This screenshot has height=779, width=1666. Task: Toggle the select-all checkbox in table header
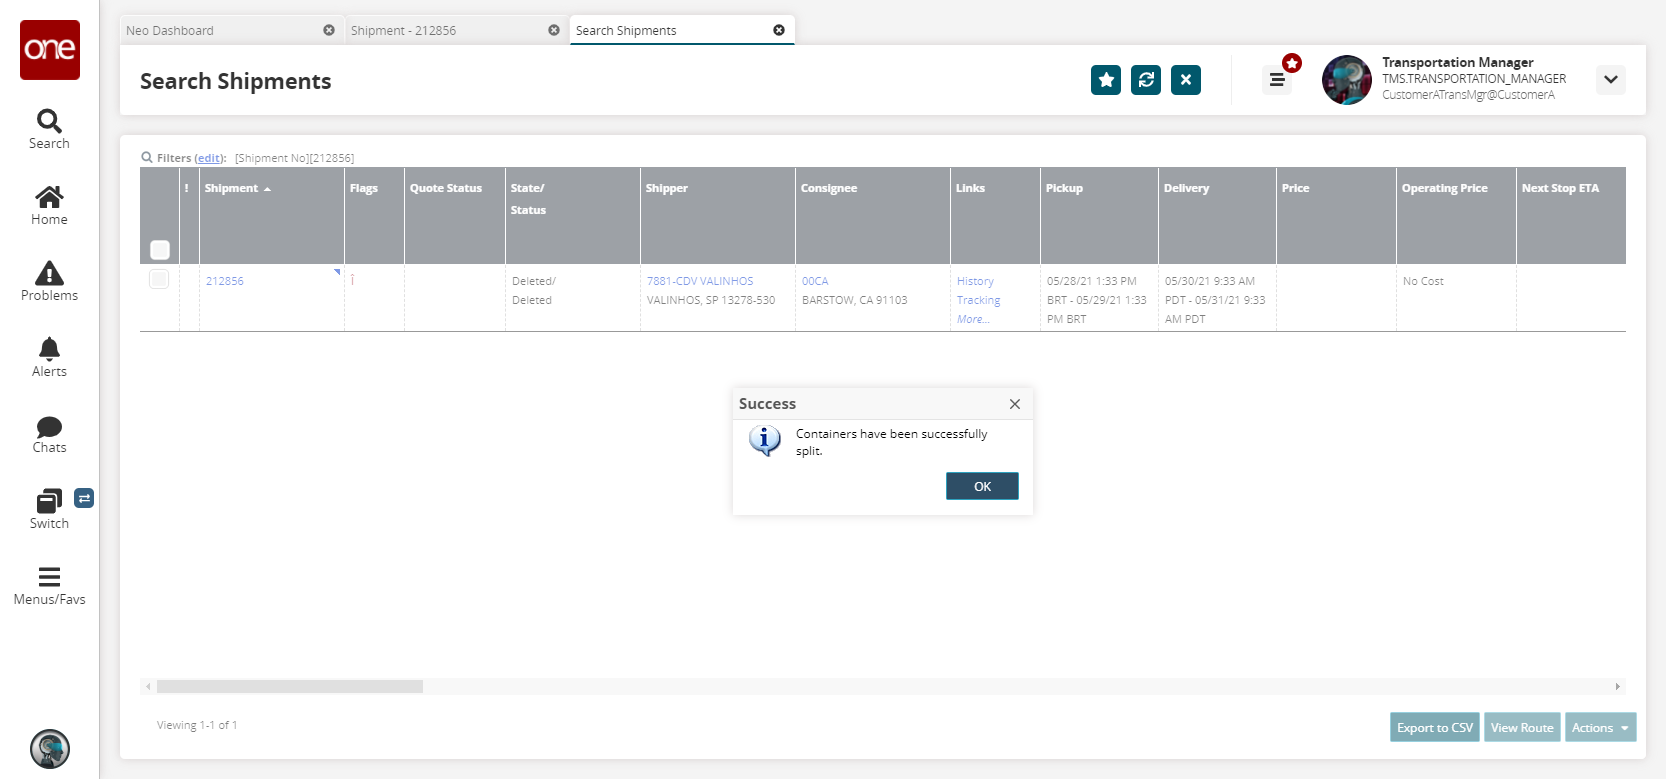click(x=160, y=250)
